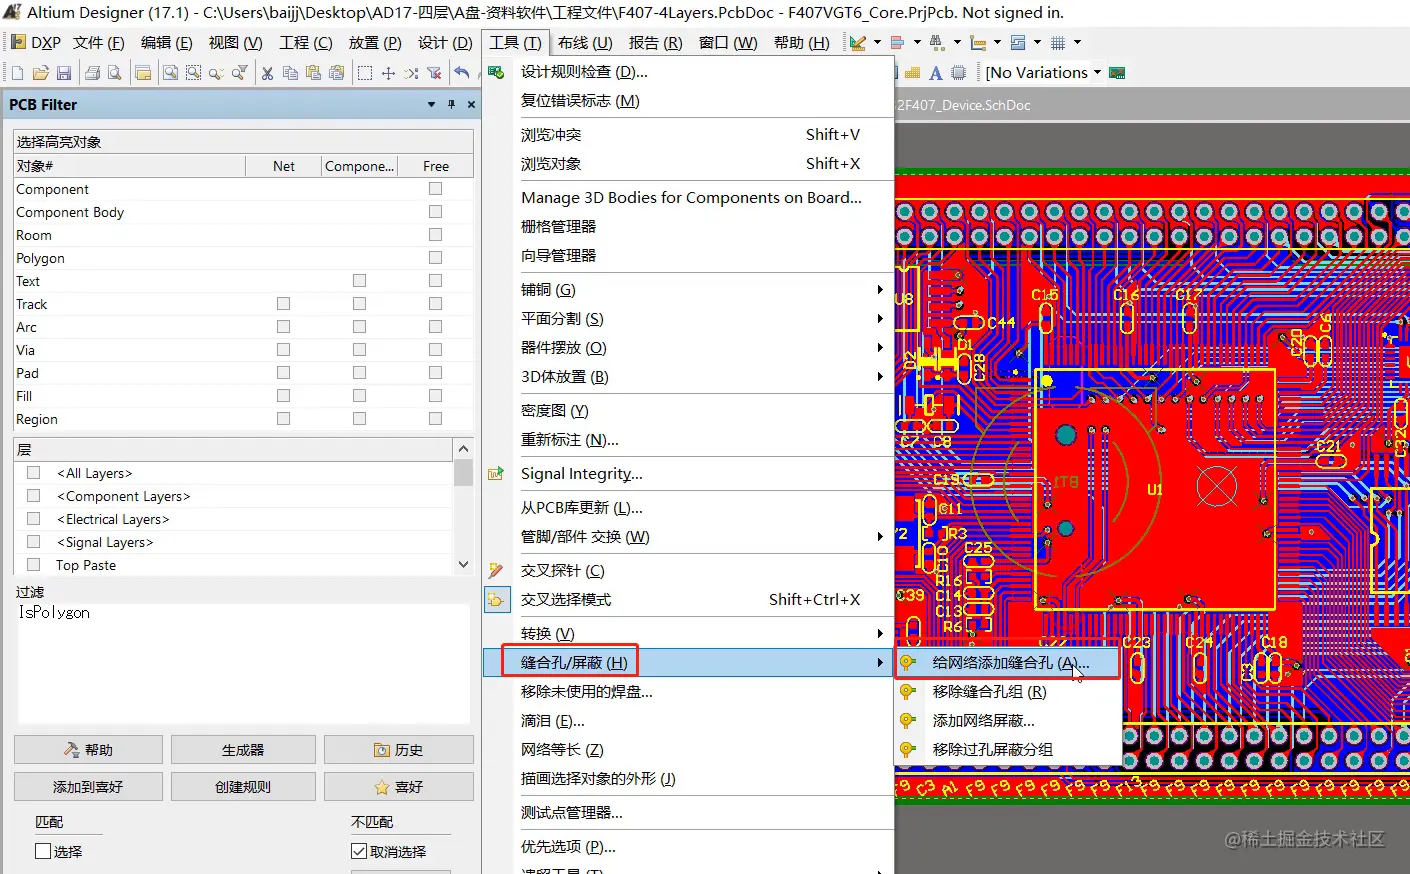Click the Zoom area dashed-box magnifier icon
Screen dimensions: 1410x874
pos(194,73)
